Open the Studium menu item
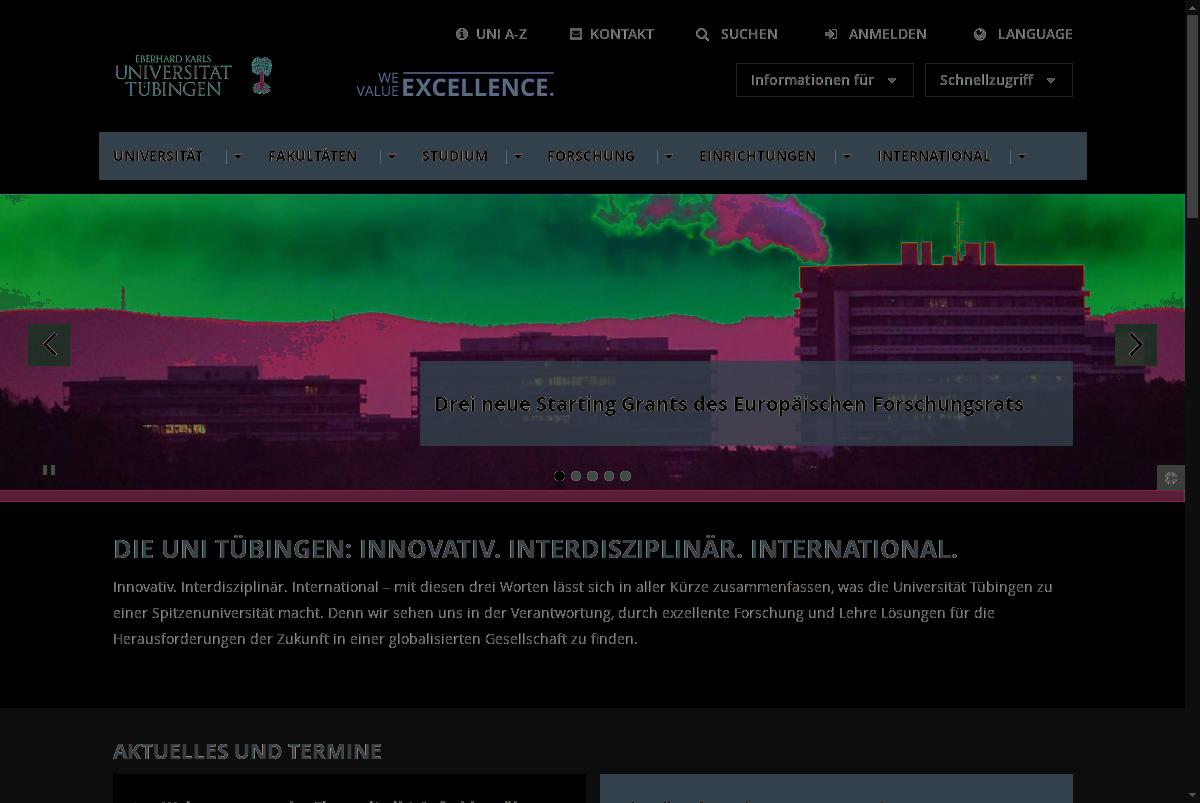 coord(455,156)
